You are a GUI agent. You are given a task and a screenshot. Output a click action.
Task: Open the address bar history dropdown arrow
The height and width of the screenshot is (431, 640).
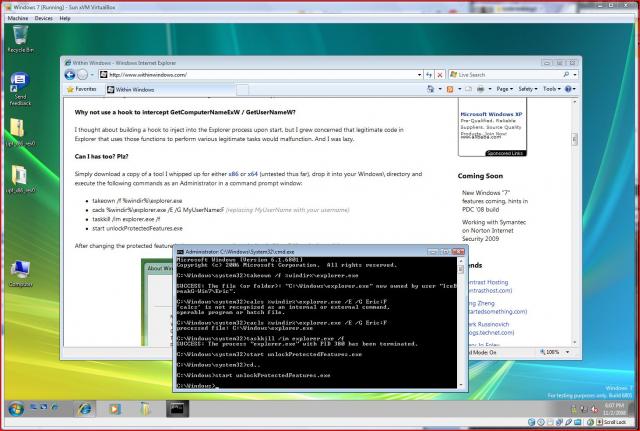tap(419, 75)
